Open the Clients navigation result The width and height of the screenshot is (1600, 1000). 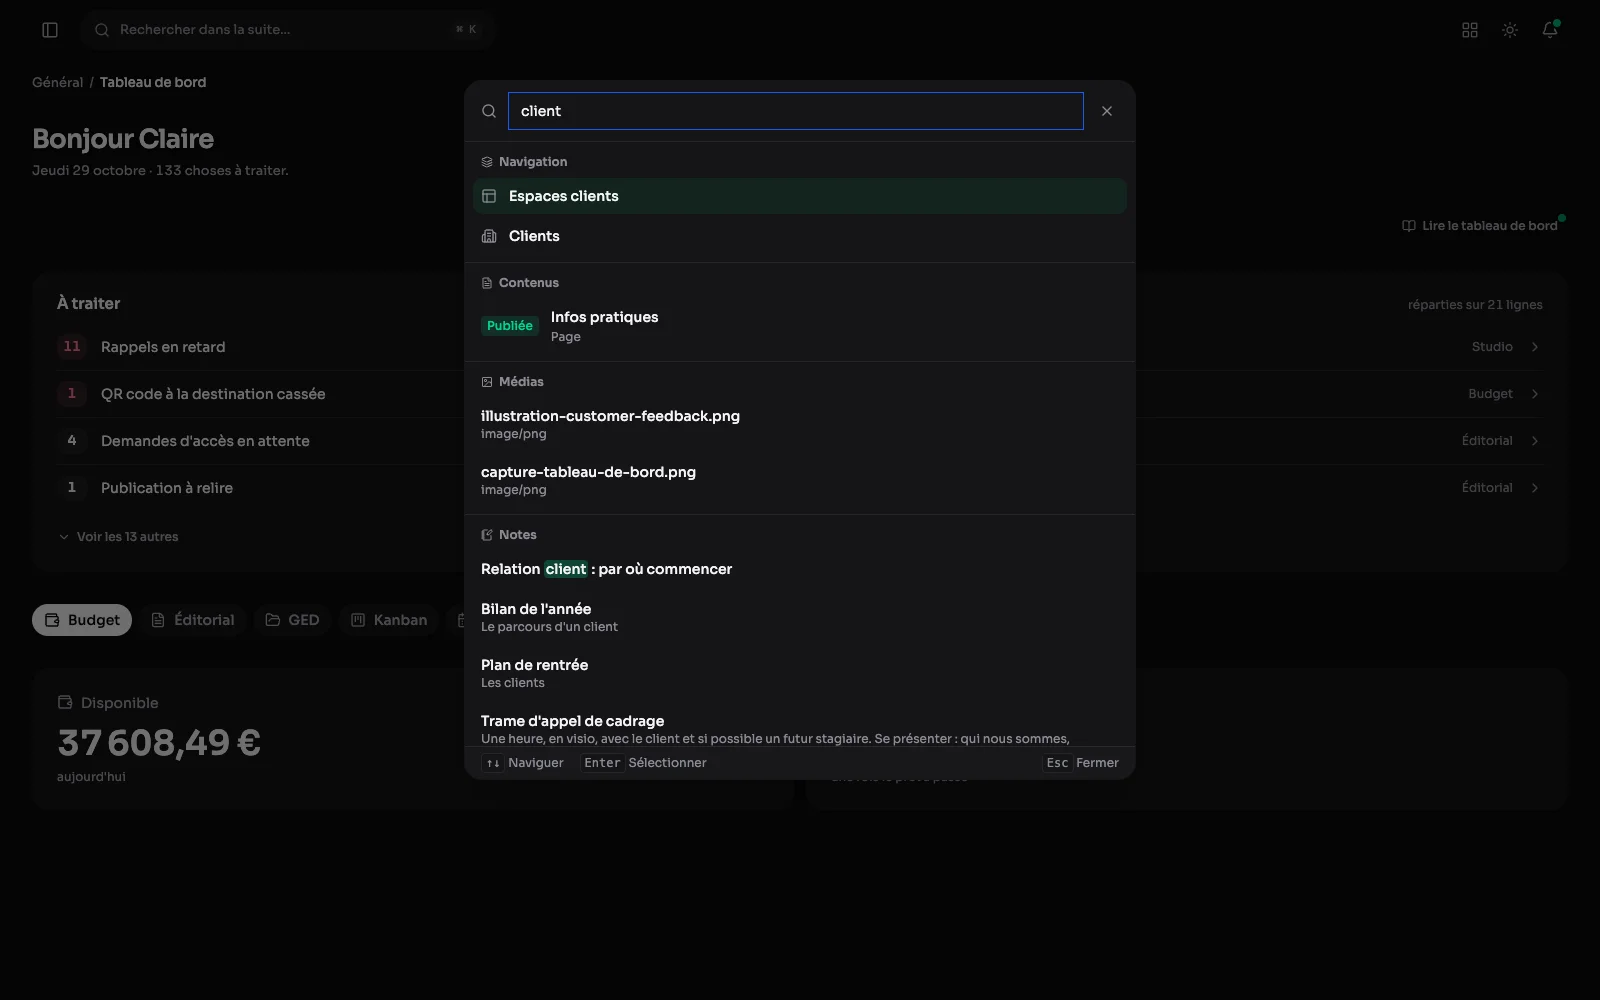pos(800,236)
